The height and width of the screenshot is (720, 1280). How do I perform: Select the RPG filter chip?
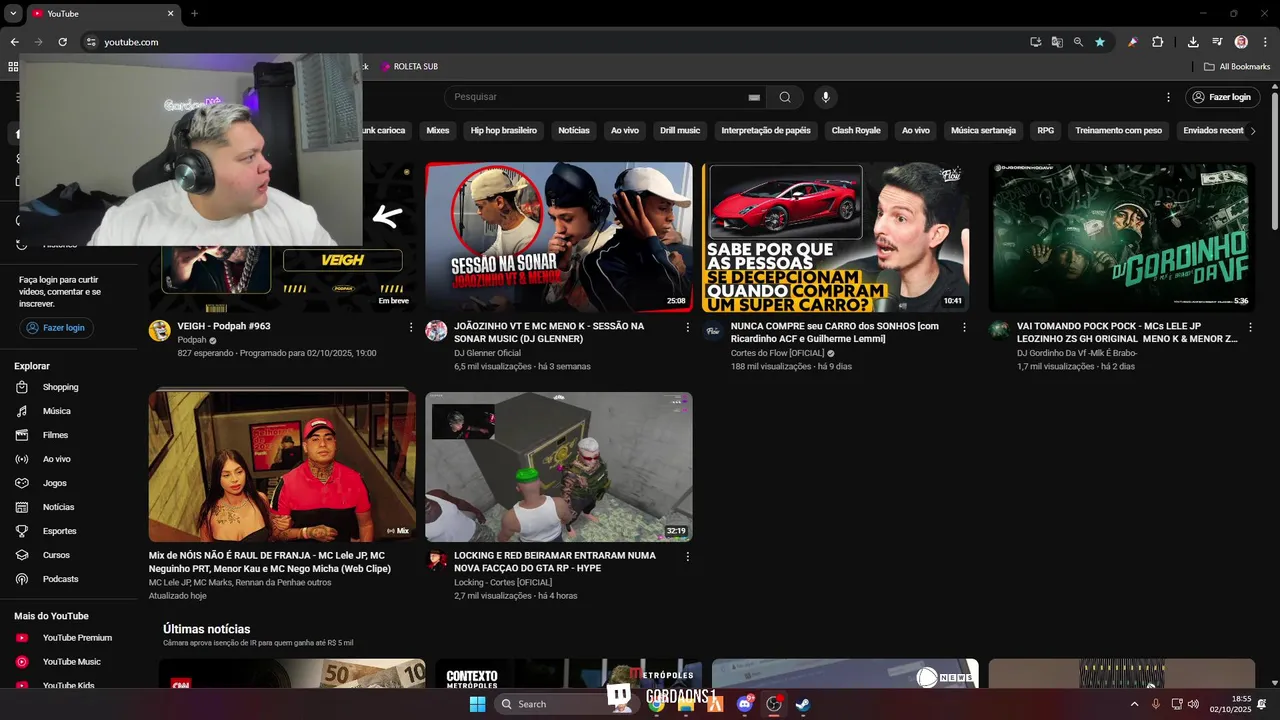(1045, 130)
